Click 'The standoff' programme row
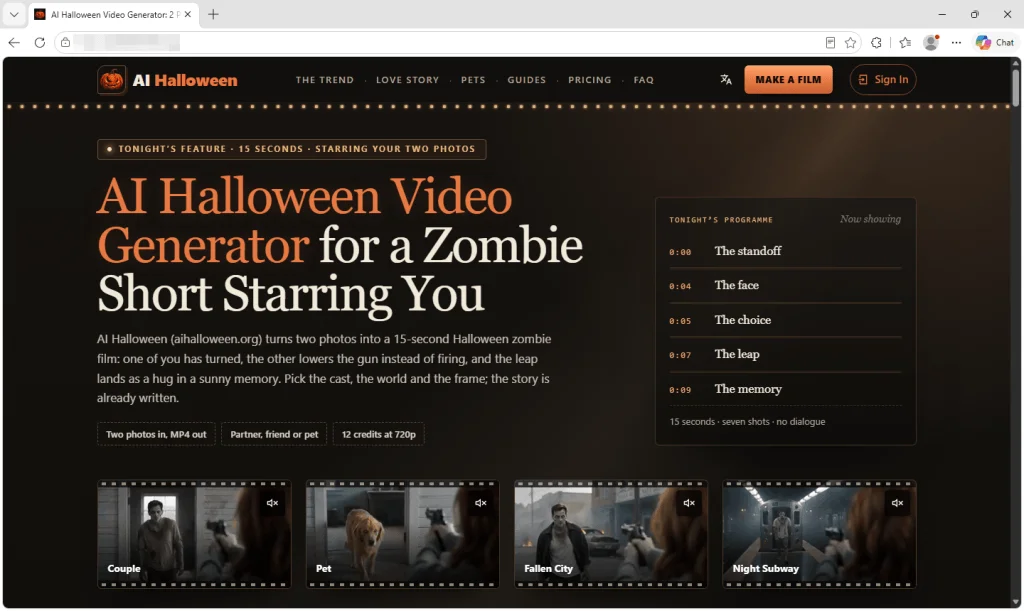Image resolution: width=1024 pixels, height=611 pixels. [x=785, y=251]
